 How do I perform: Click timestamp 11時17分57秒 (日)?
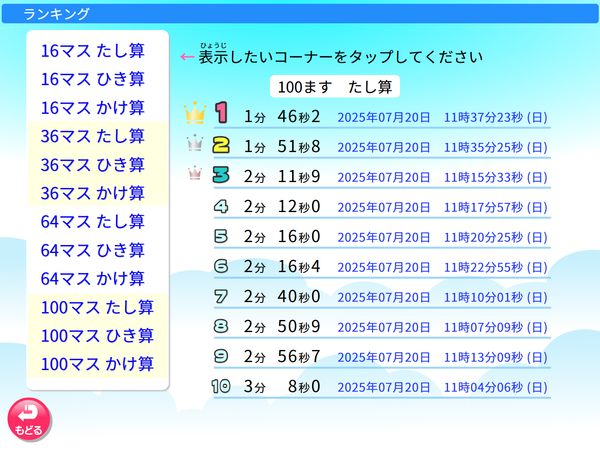(x=496, y=207)
